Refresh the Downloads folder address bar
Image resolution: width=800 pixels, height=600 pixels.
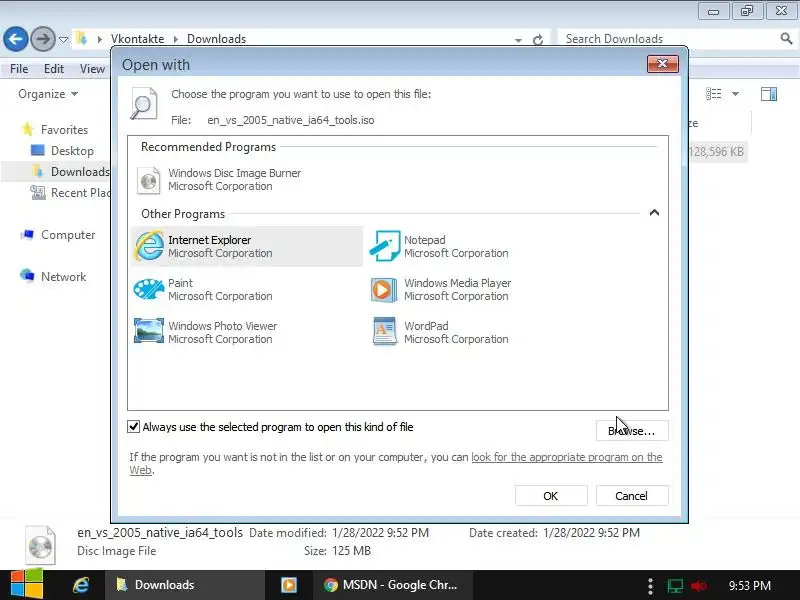(x=538, y=40)
